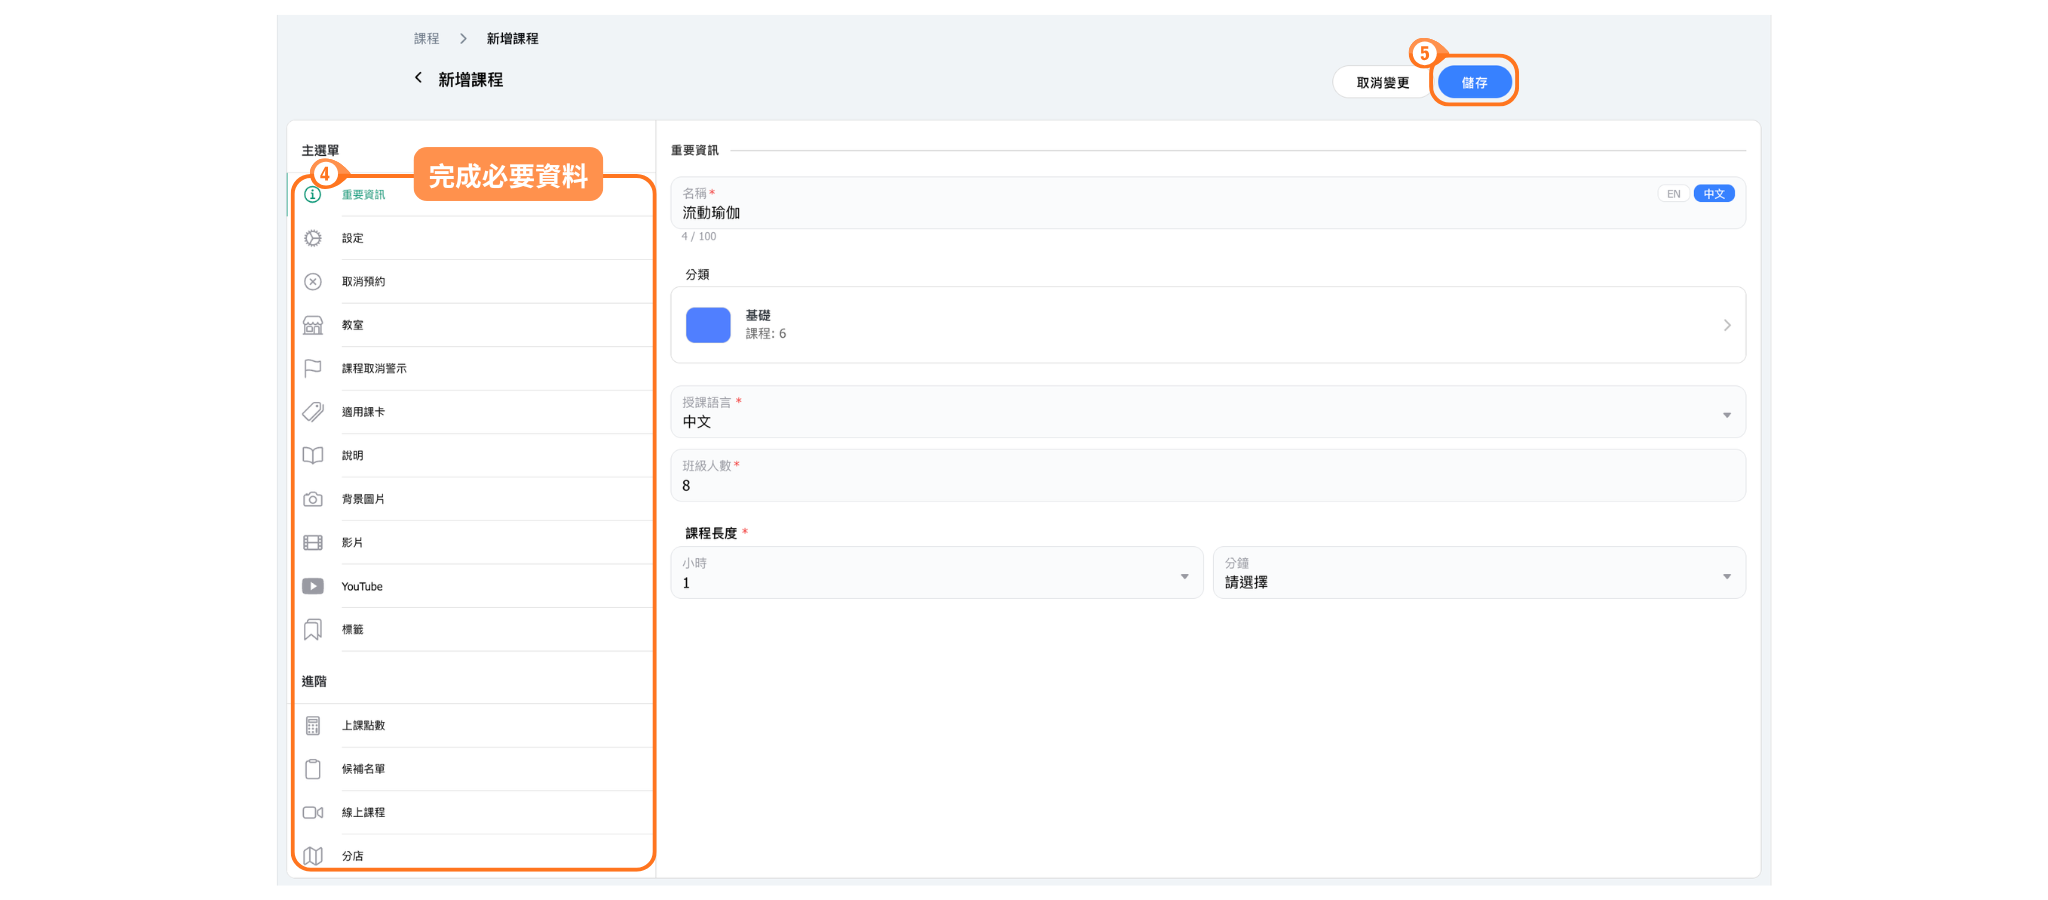Switch name language to EN
This screenshot has height=900, width=2048.
click(1673, 194)
